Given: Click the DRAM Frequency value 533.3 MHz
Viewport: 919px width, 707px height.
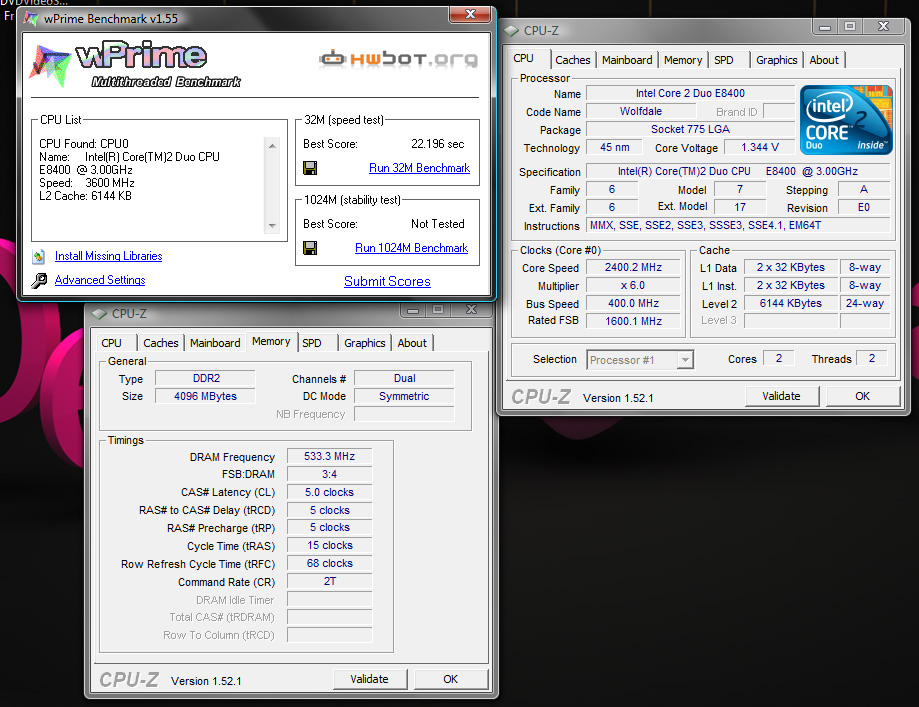Looking at the screenshot, I should pos(329,456).
